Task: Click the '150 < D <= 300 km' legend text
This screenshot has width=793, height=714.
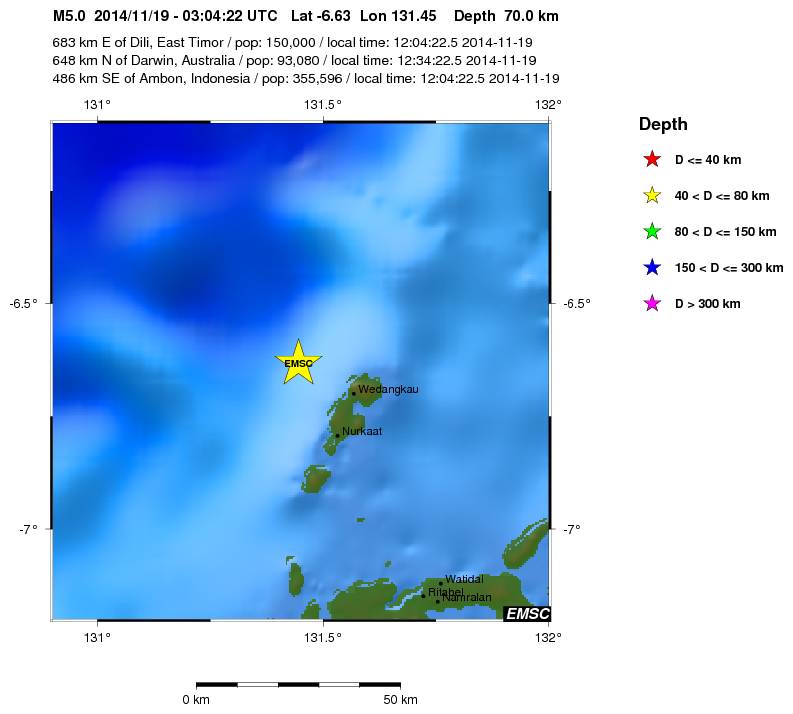Action: [729, 267]
